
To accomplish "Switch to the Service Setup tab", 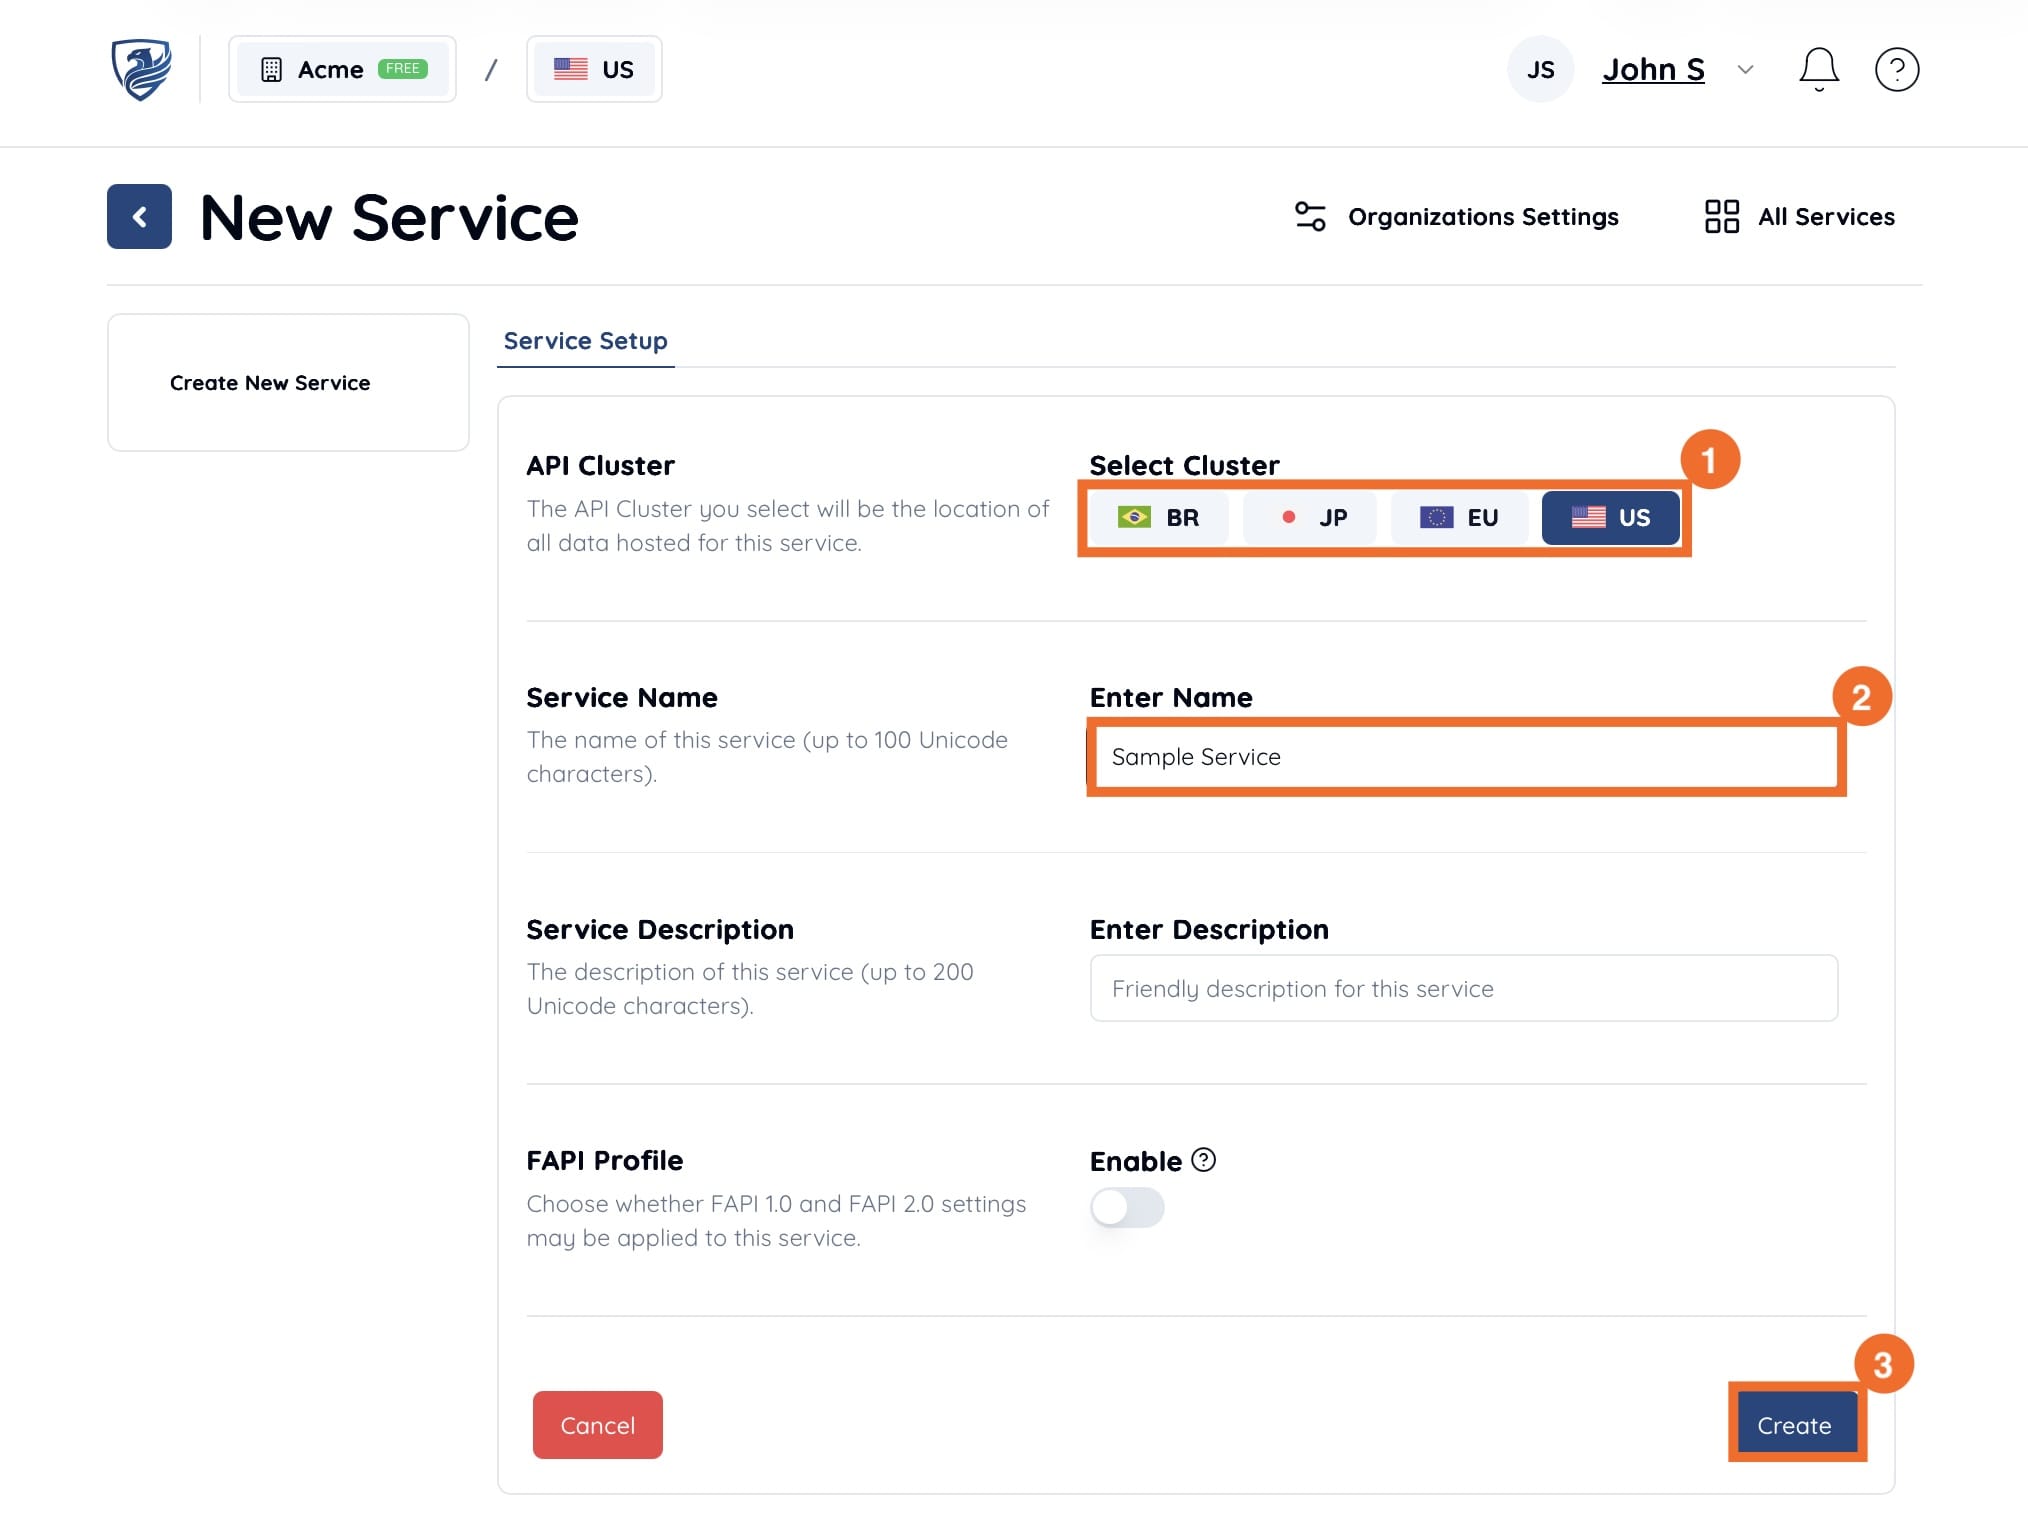I will click(x=585, y=341).
